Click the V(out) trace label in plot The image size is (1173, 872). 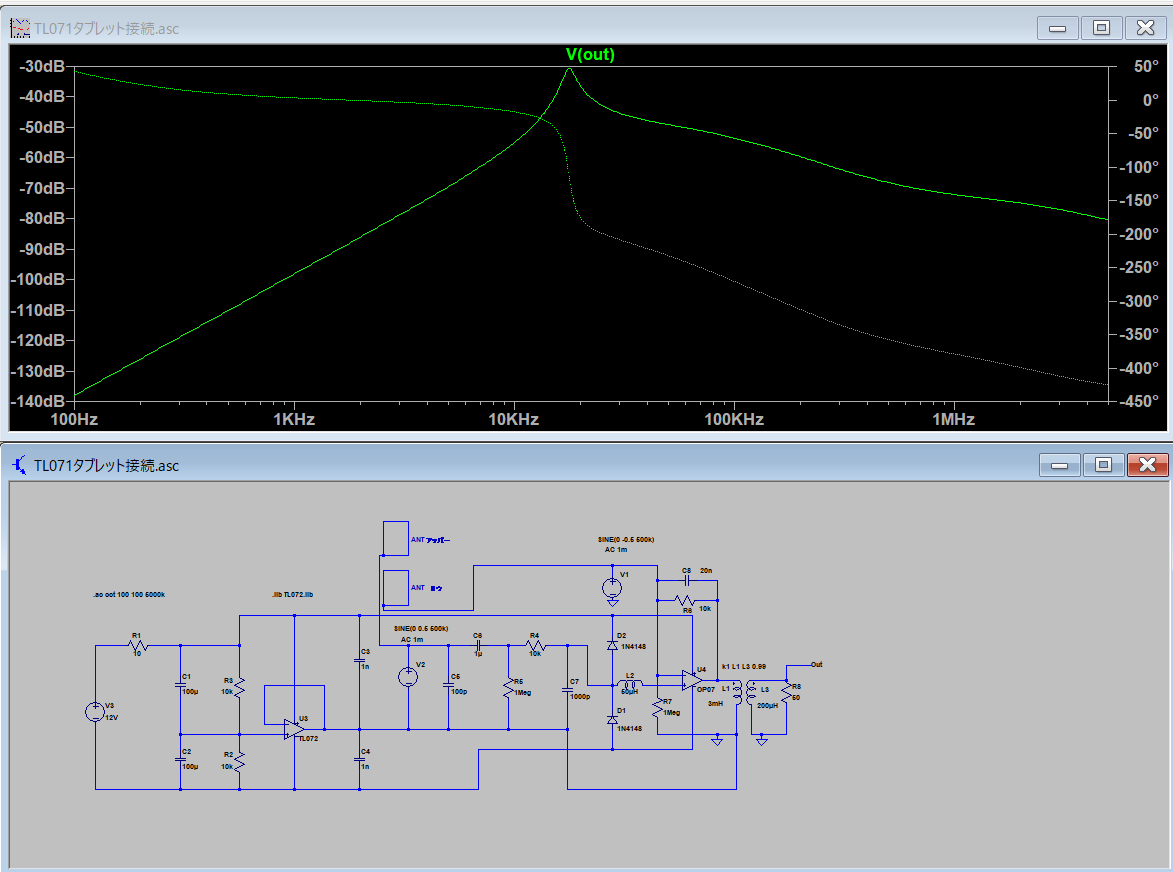click(590, 55)
